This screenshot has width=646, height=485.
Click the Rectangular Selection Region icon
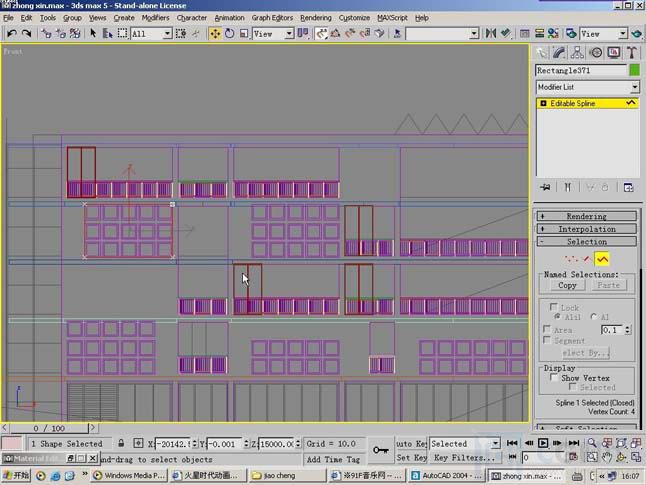[122, 33]
